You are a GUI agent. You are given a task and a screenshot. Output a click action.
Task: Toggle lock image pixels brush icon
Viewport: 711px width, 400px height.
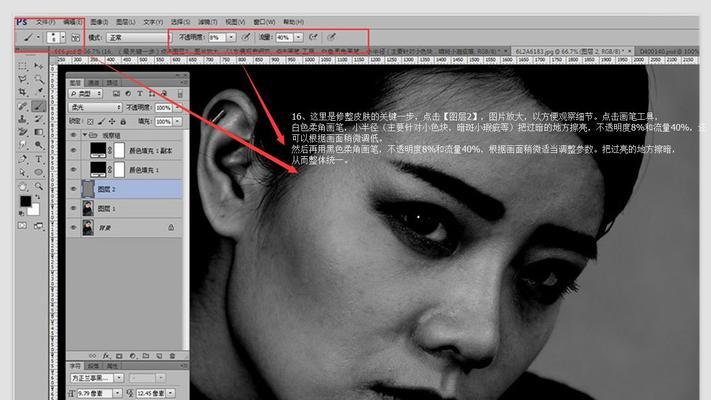click(x=101, y=122)
